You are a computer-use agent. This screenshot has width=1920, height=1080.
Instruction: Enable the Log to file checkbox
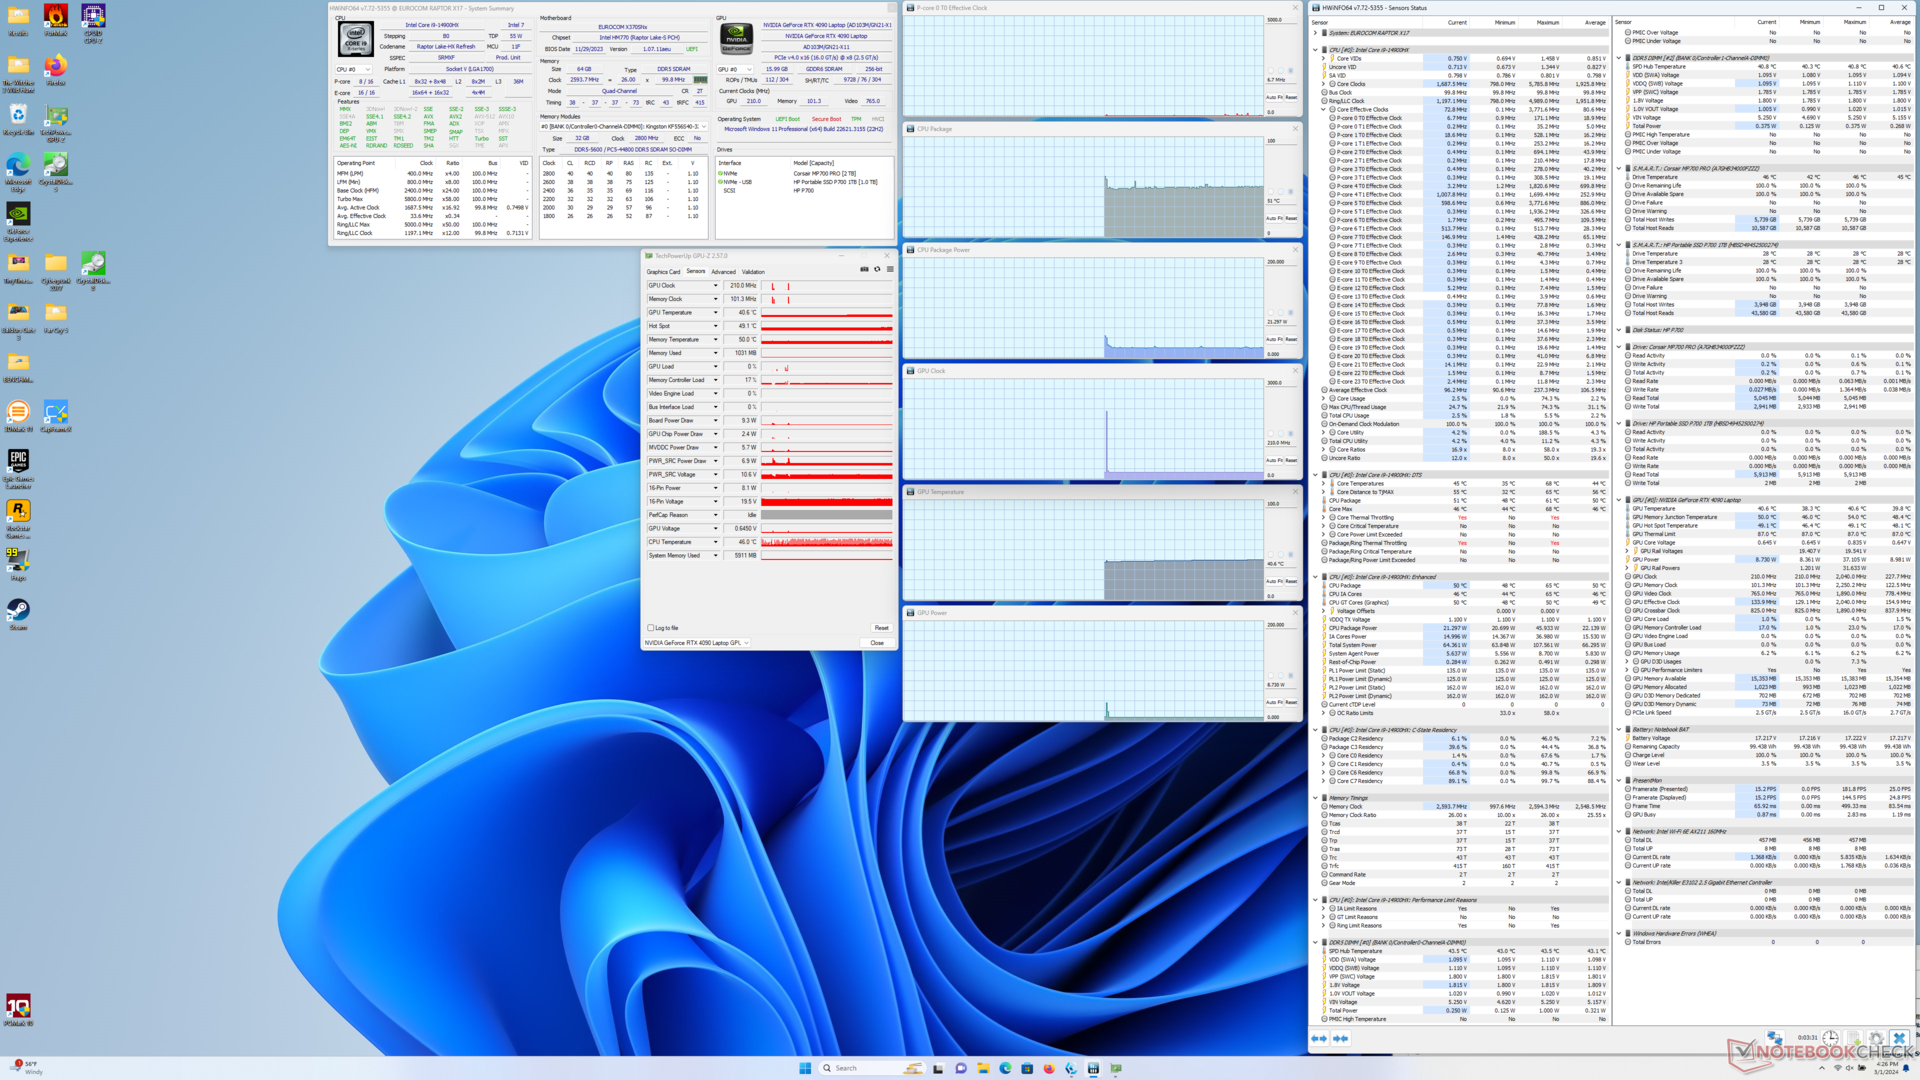pos(651,628)
